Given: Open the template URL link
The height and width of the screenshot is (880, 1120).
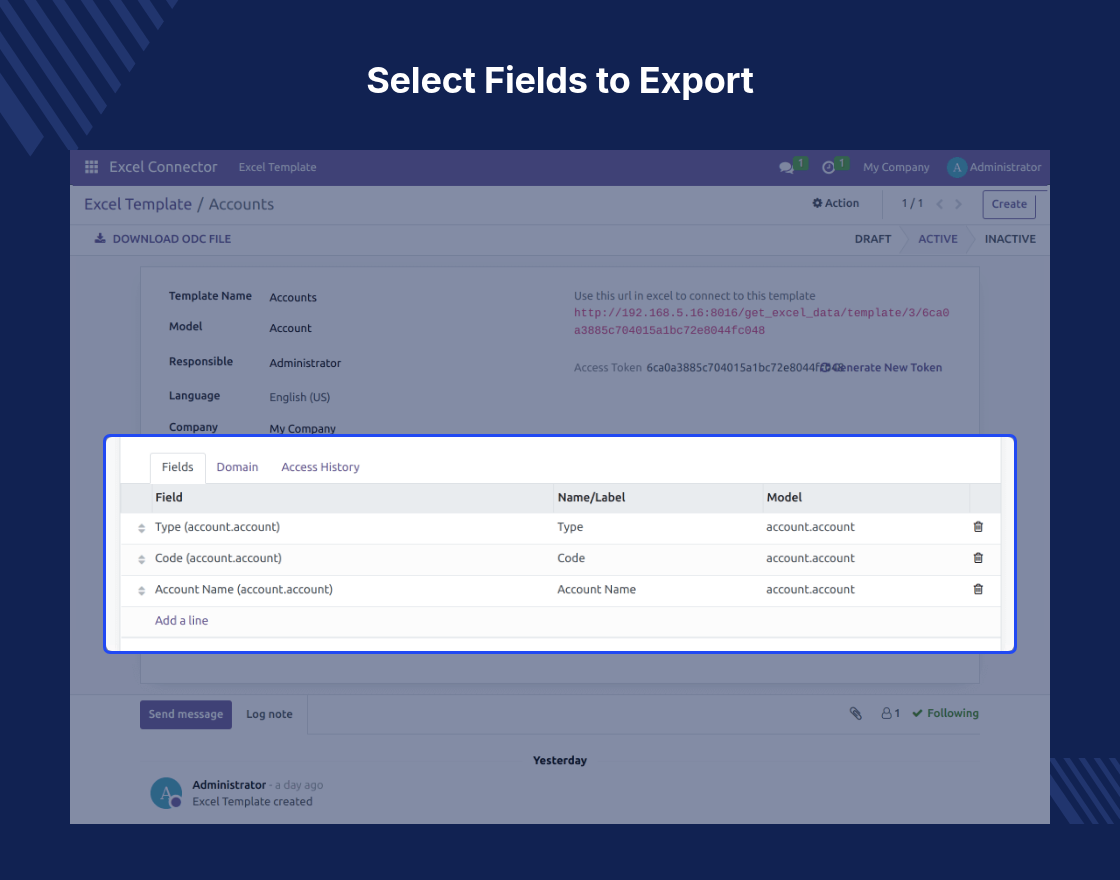Looking at the screenshot, I should 761,321.
